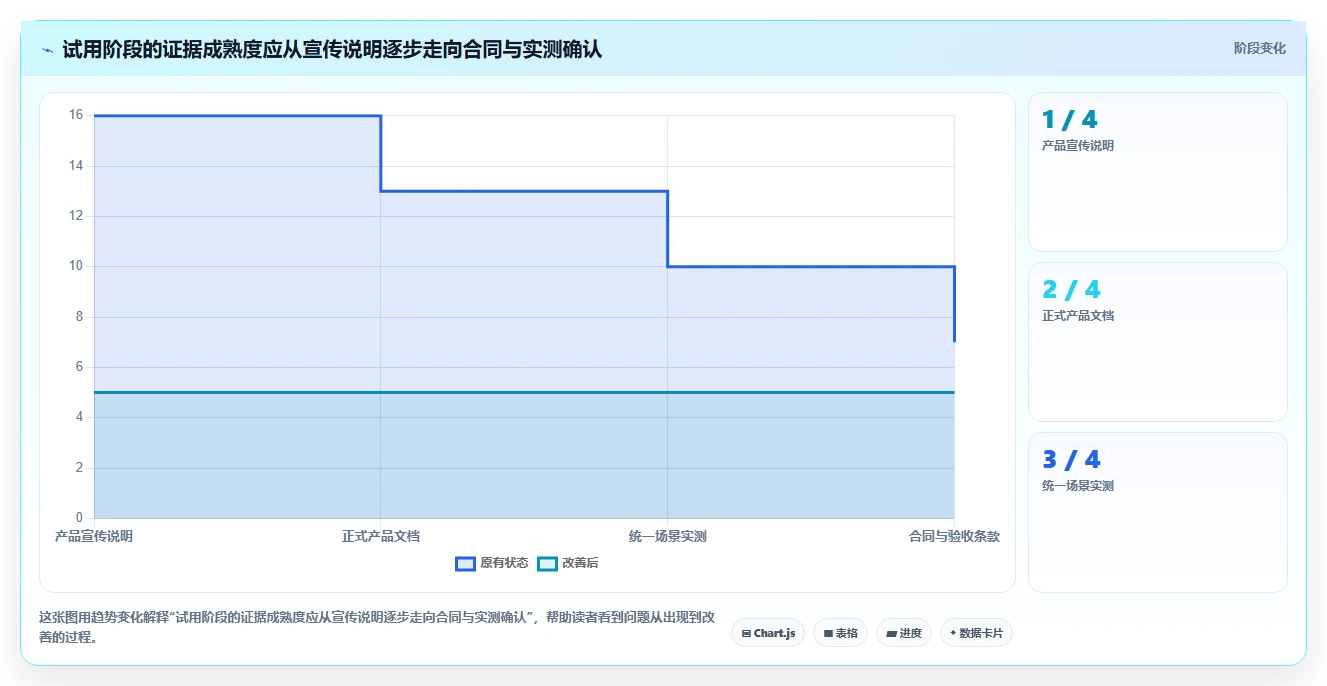Click the 正式产品文档 x-axis label
The image size is (1327, 686).
click(381, 536)
